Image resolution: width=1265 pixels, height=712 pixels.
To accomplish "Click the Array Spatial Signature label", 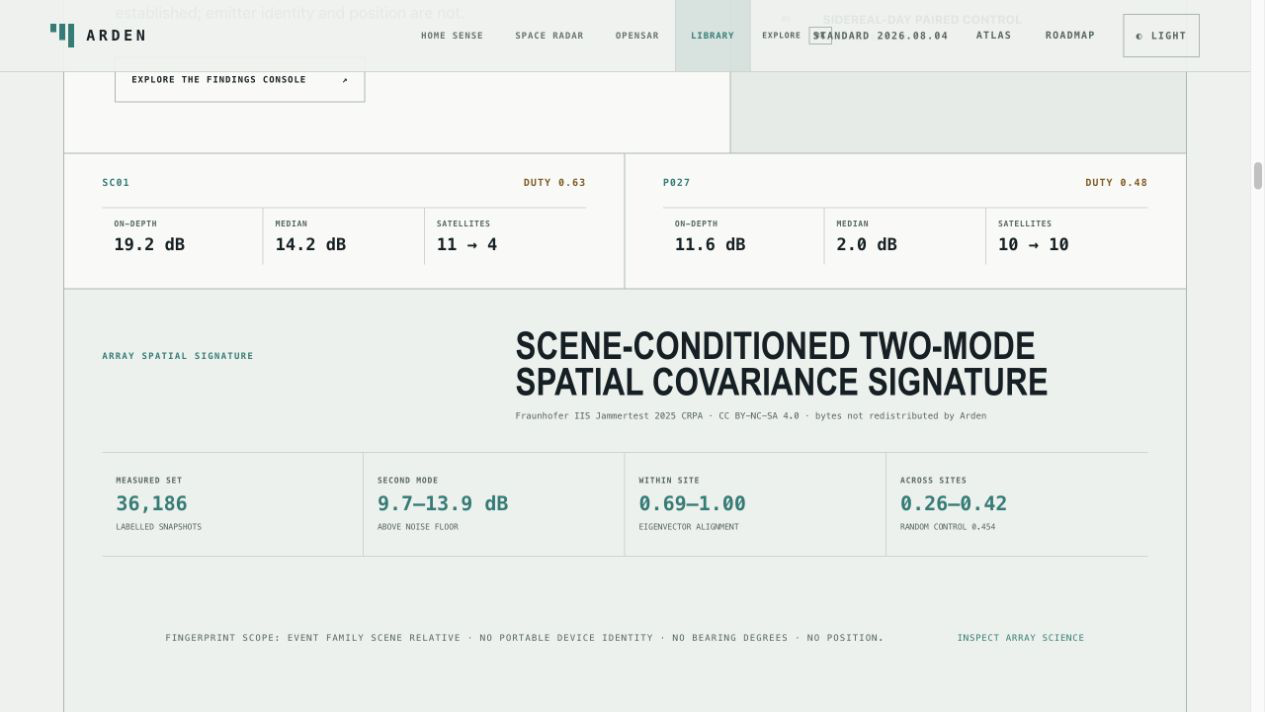I will pyautogui.click(x=178, y=356).
